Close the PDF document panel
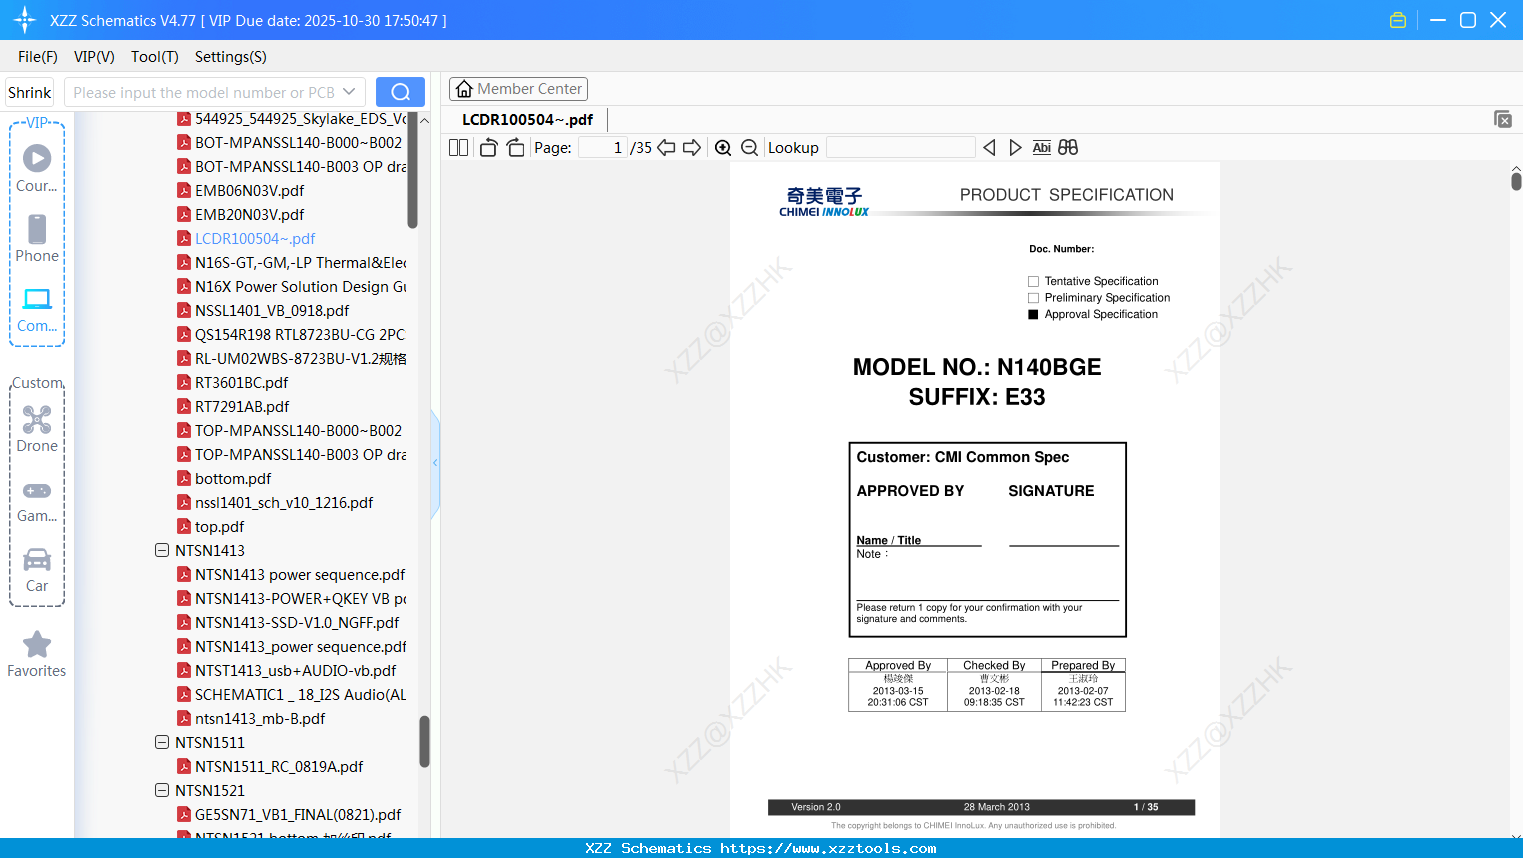The height and width of the screenshot is (858, 1523). pyautogui.click(x=1503, y=119)
